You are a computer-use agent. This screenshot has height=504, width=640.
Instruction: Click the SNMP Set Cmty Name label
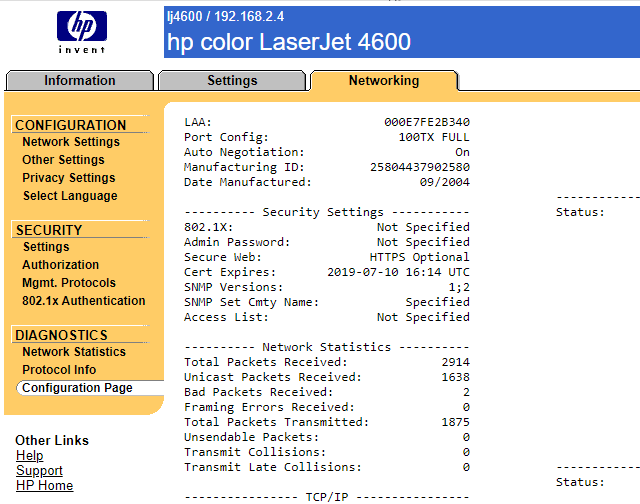pos(251,302)
